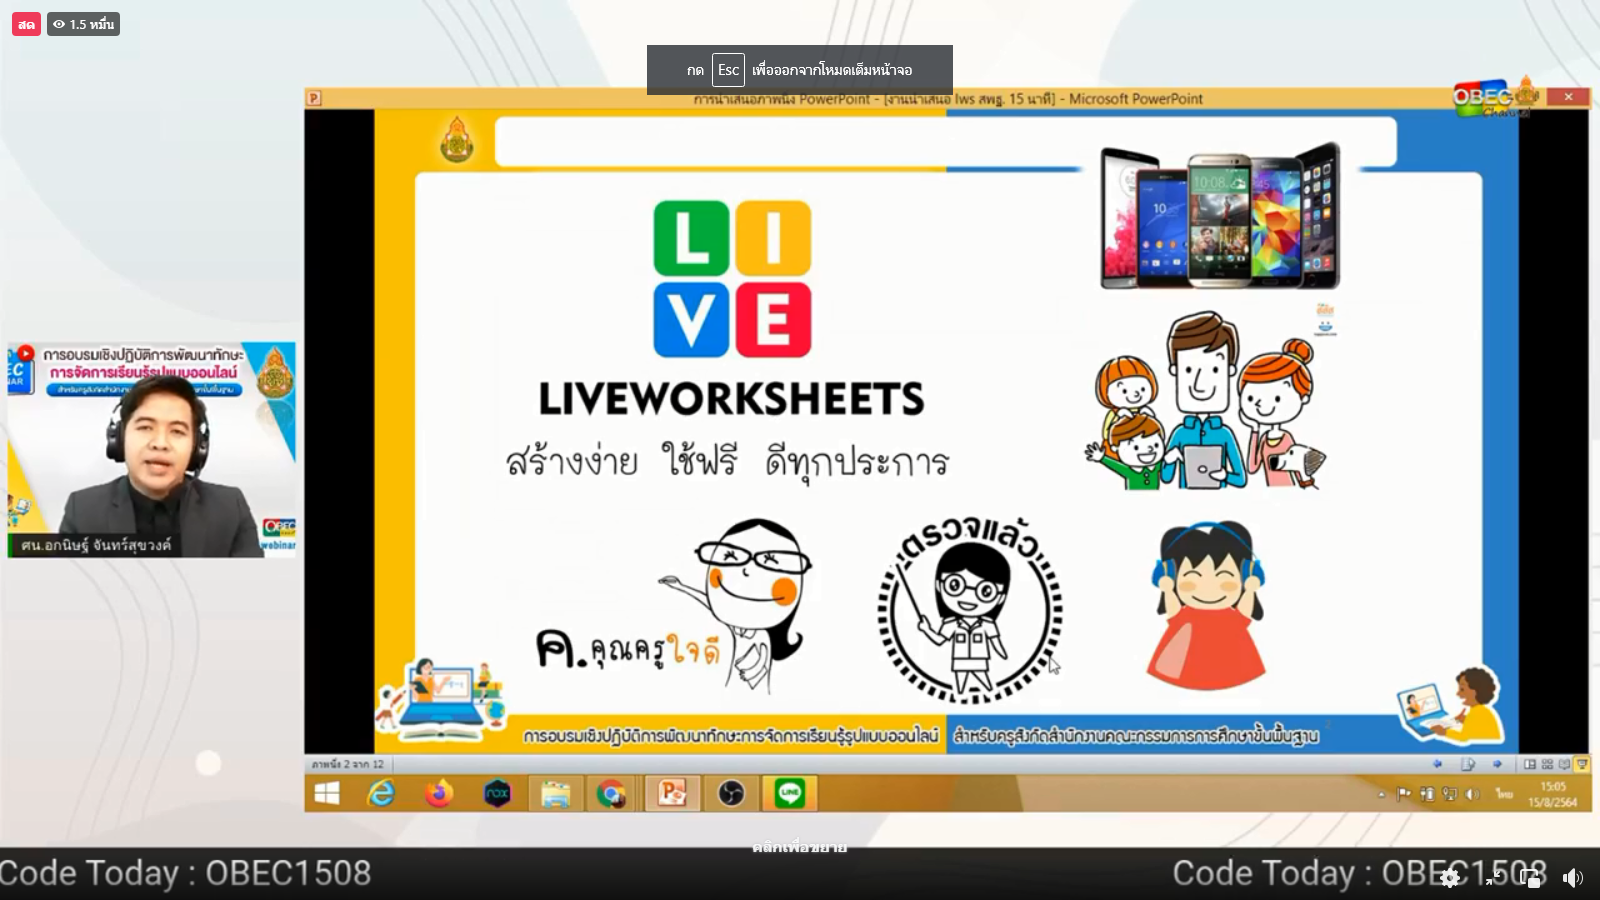The width and height of the screenshot is (1600, 900).
Task: Click the "ค.คุณครูใจดี" teacher logo
Action: (x=675, y=607)
